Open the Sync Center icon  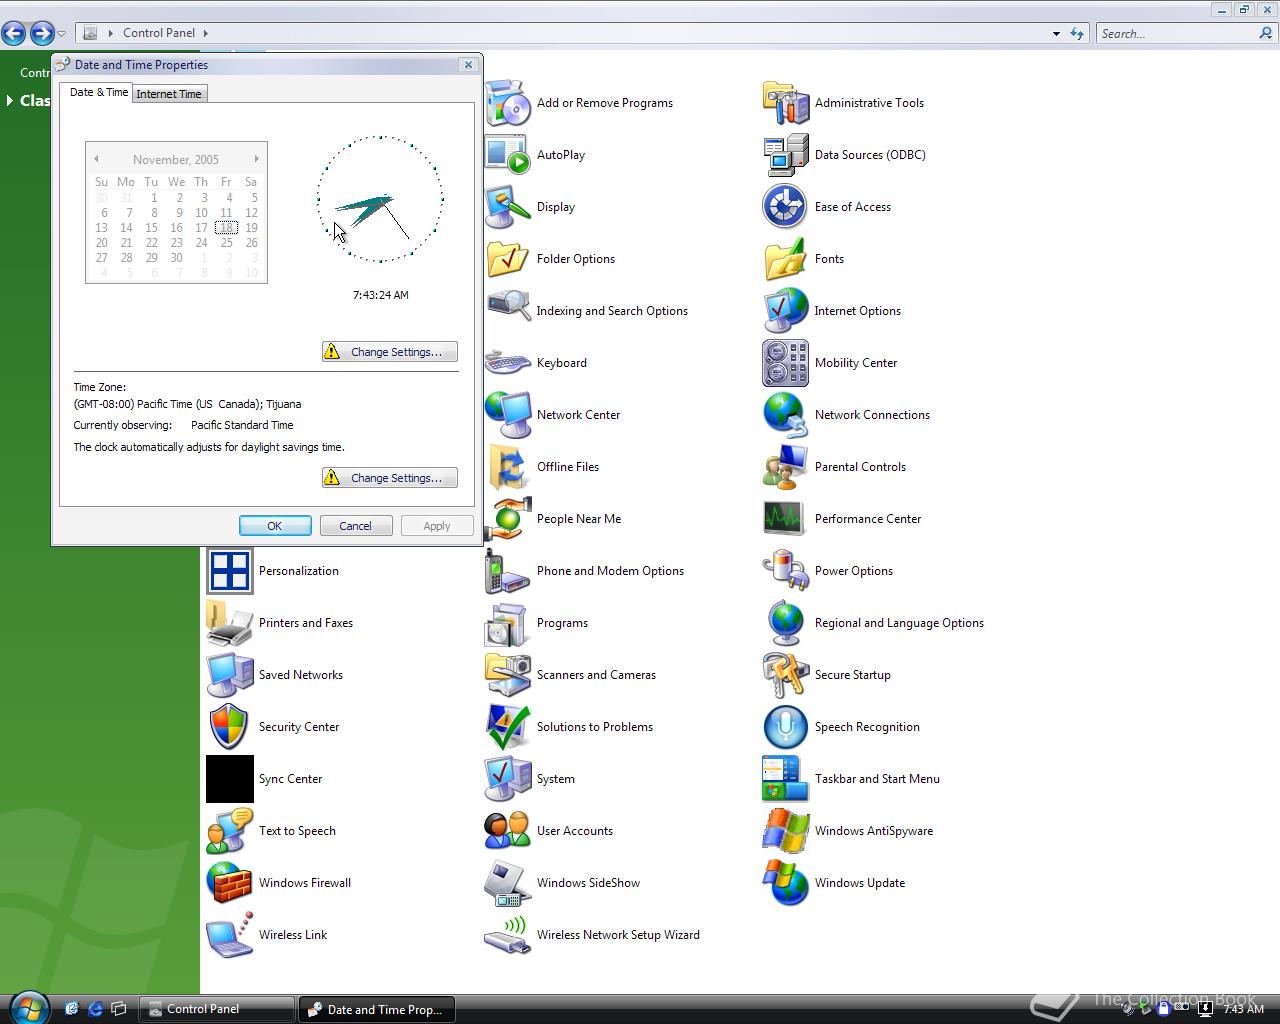click(230, 778)
